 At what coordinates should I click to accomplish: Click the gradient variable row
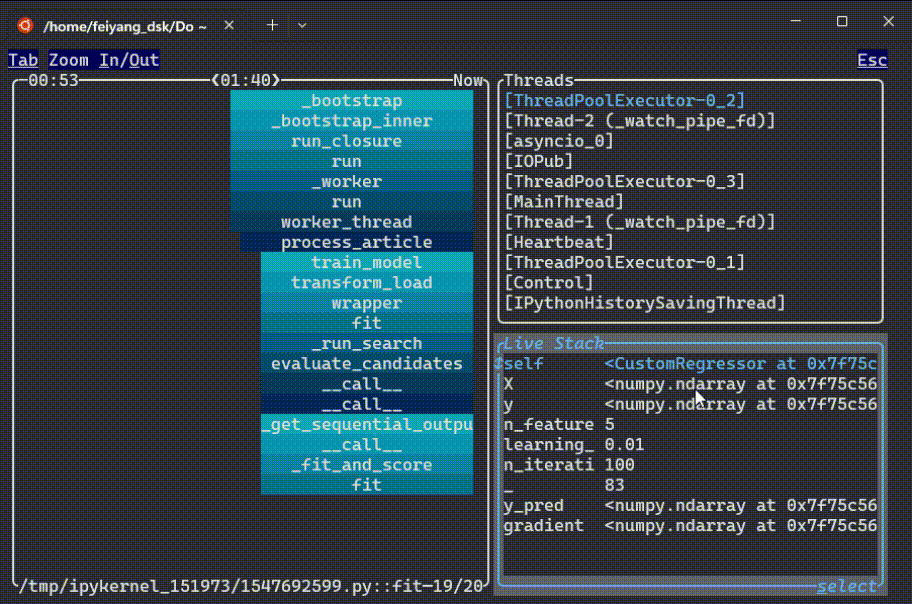click(690, 525)
